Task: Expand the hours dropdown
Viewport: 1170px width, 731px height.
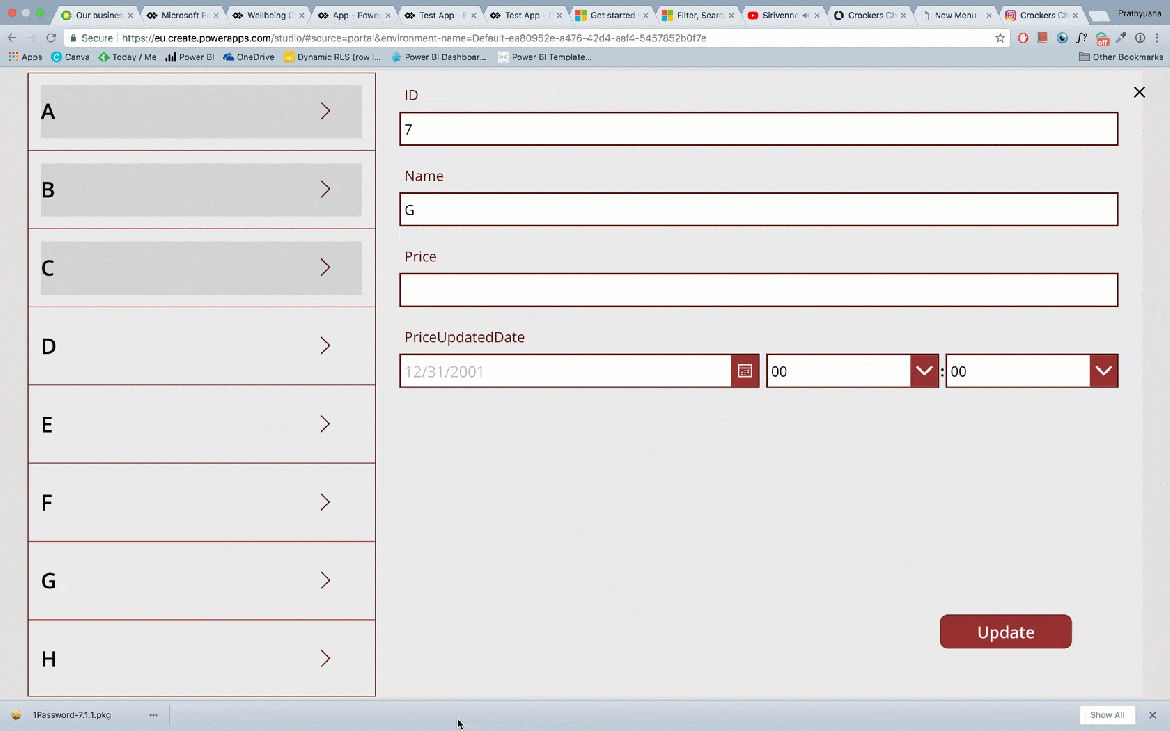Action: pyautogui.click(x=924, y=371)
